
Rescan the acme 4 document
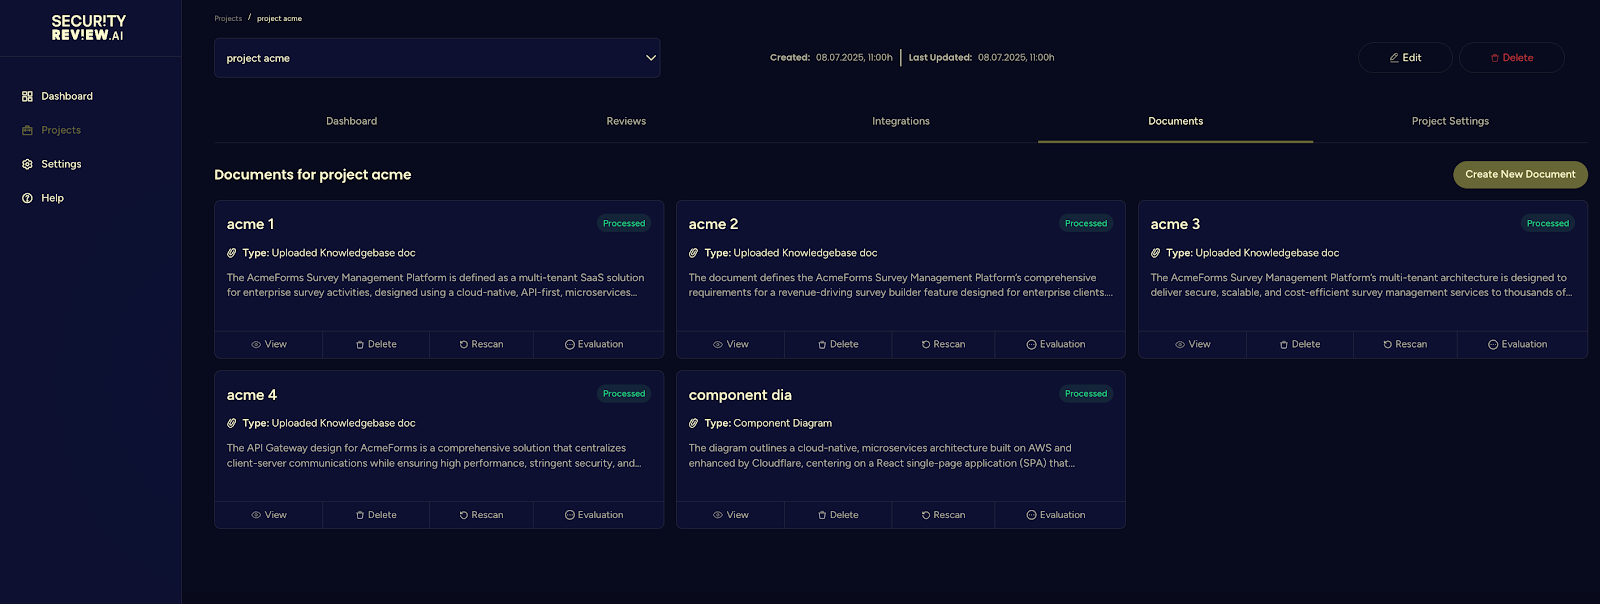[x=481, y=515]
